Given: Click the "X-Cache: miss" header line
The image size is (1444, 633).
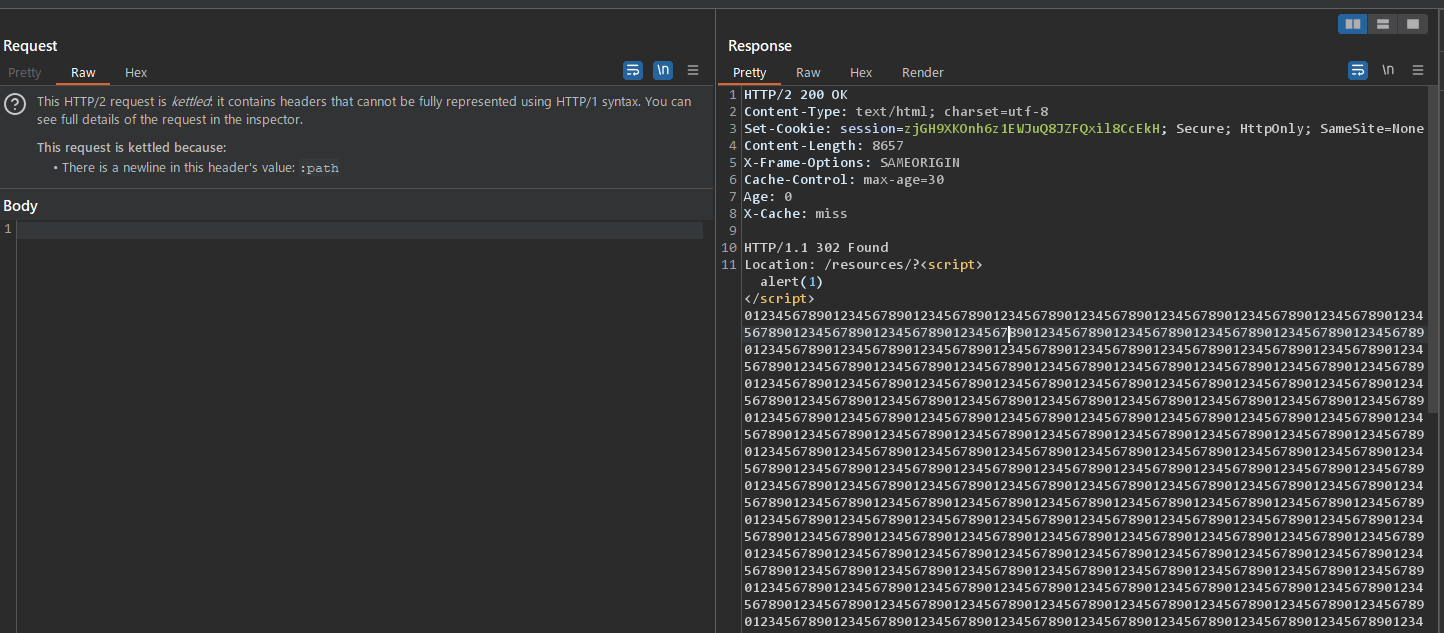Looking at the screenshot, I should click(796, 214).
